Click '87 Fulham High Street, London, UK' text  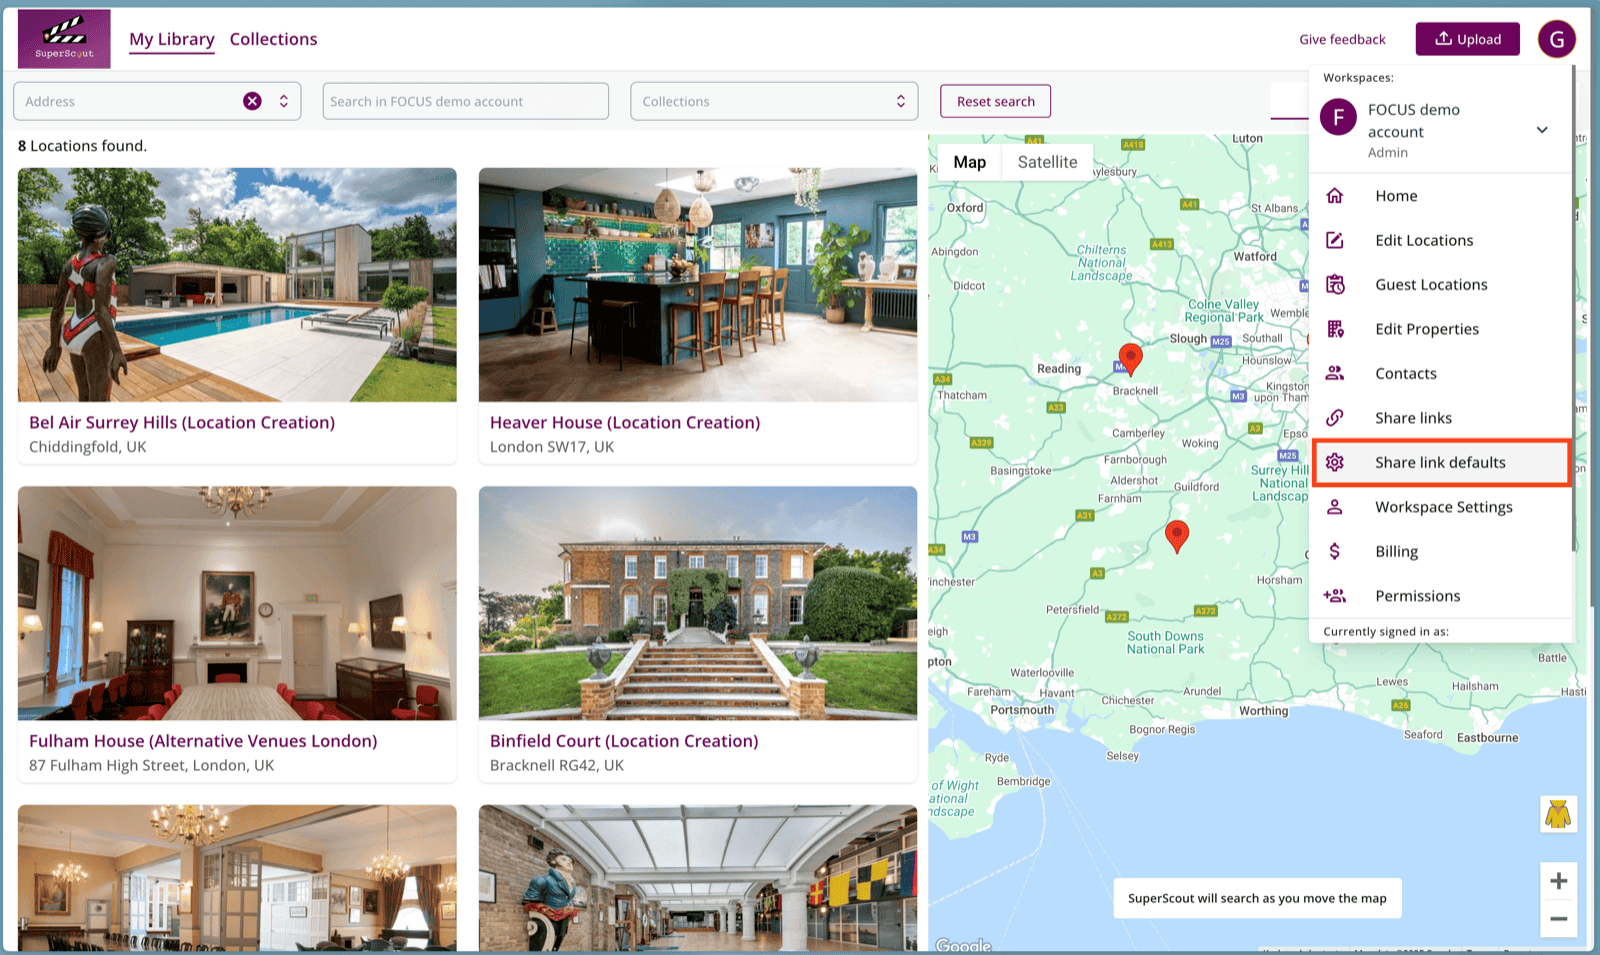click(151, 765)
